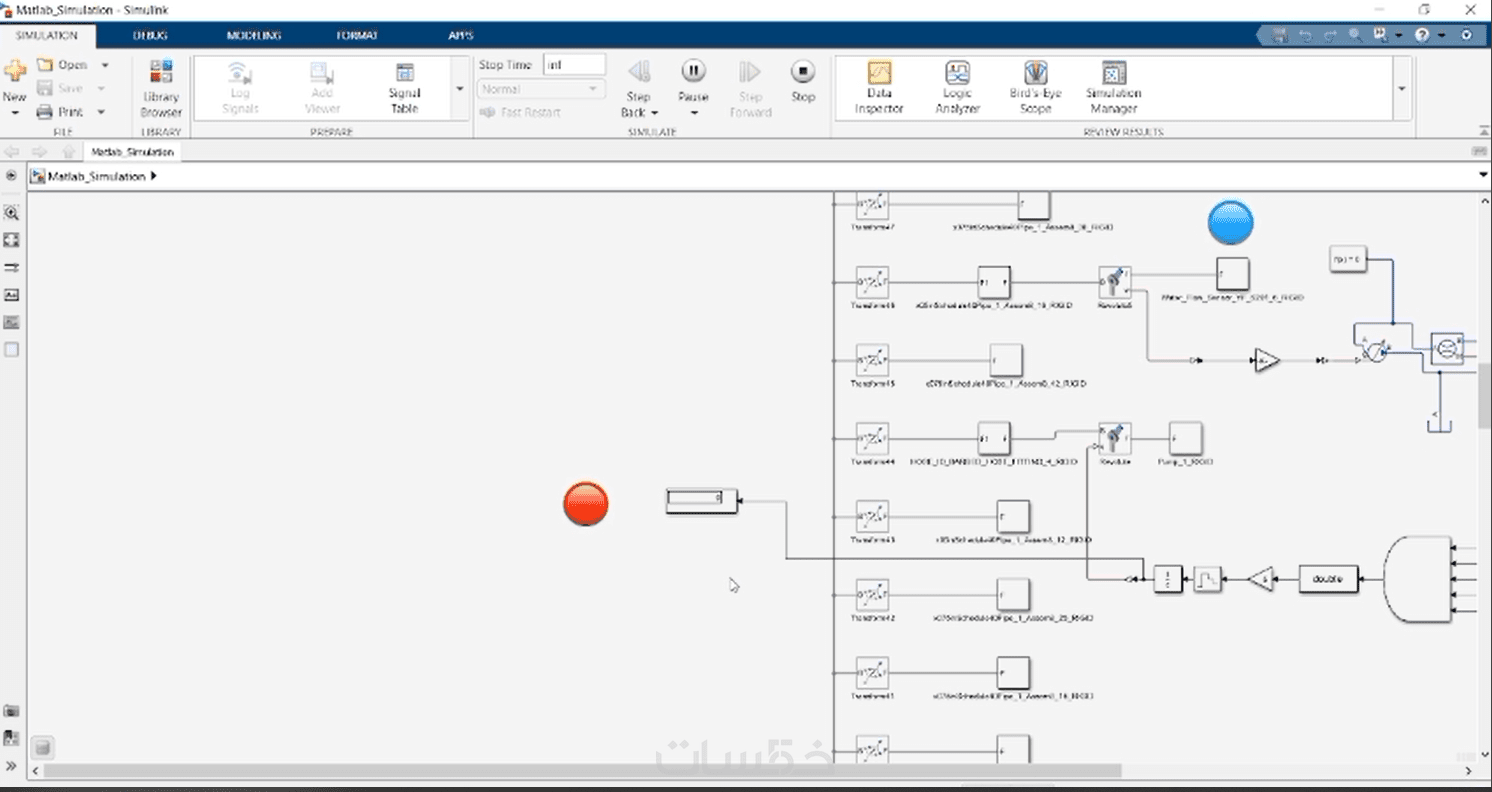Expand the Prepare gallery
The width and height of the screenshot is (1492, 792).
pos(460,89)
